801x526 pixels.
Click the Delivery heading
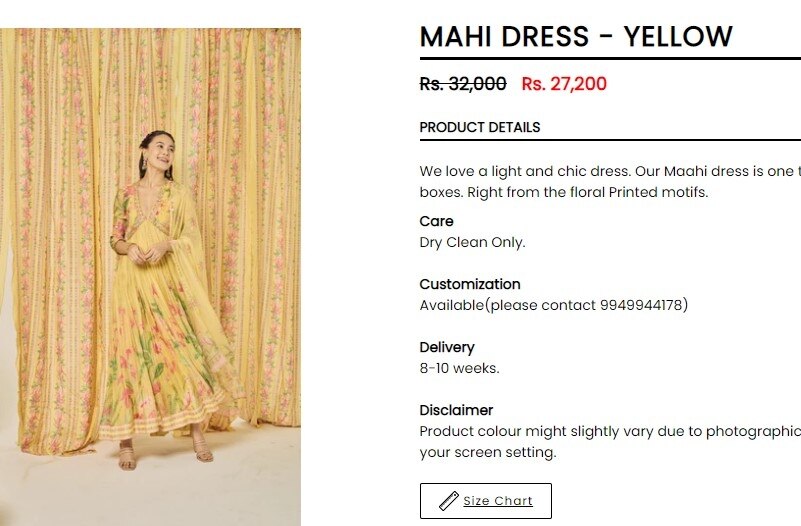pyautogui.click(x=447, y=347)
